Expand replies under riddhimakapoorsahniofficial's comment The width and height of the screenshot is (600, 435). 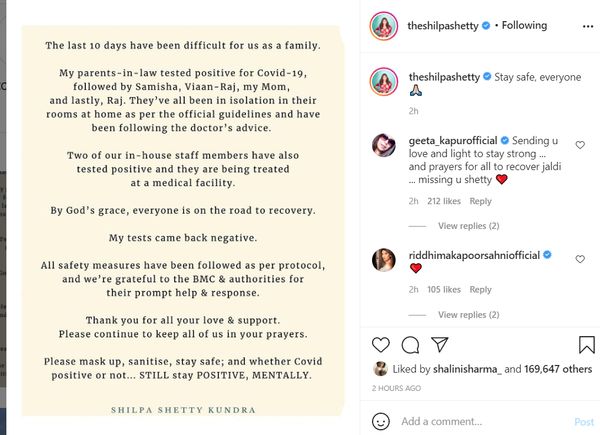point(468,314)
